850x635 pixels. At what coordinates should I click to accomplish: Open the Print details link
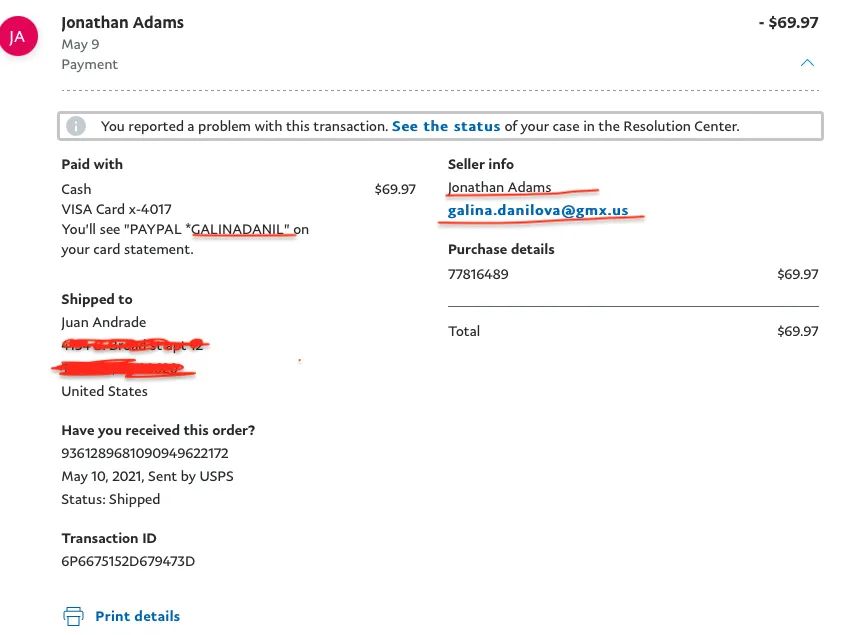click(x=137, y=617)
